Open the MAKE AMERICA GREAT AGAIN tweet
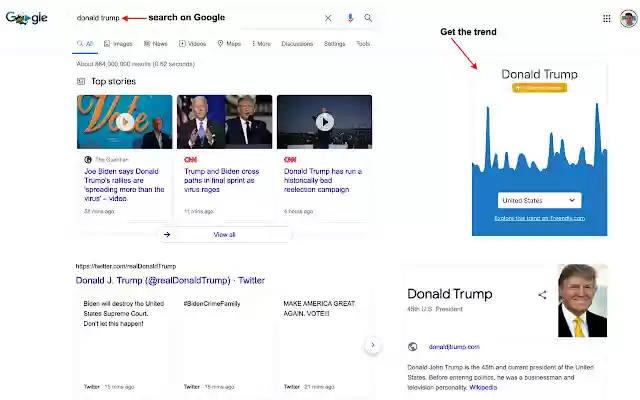Viewport: 640px width, 400px height. [319, 309]
